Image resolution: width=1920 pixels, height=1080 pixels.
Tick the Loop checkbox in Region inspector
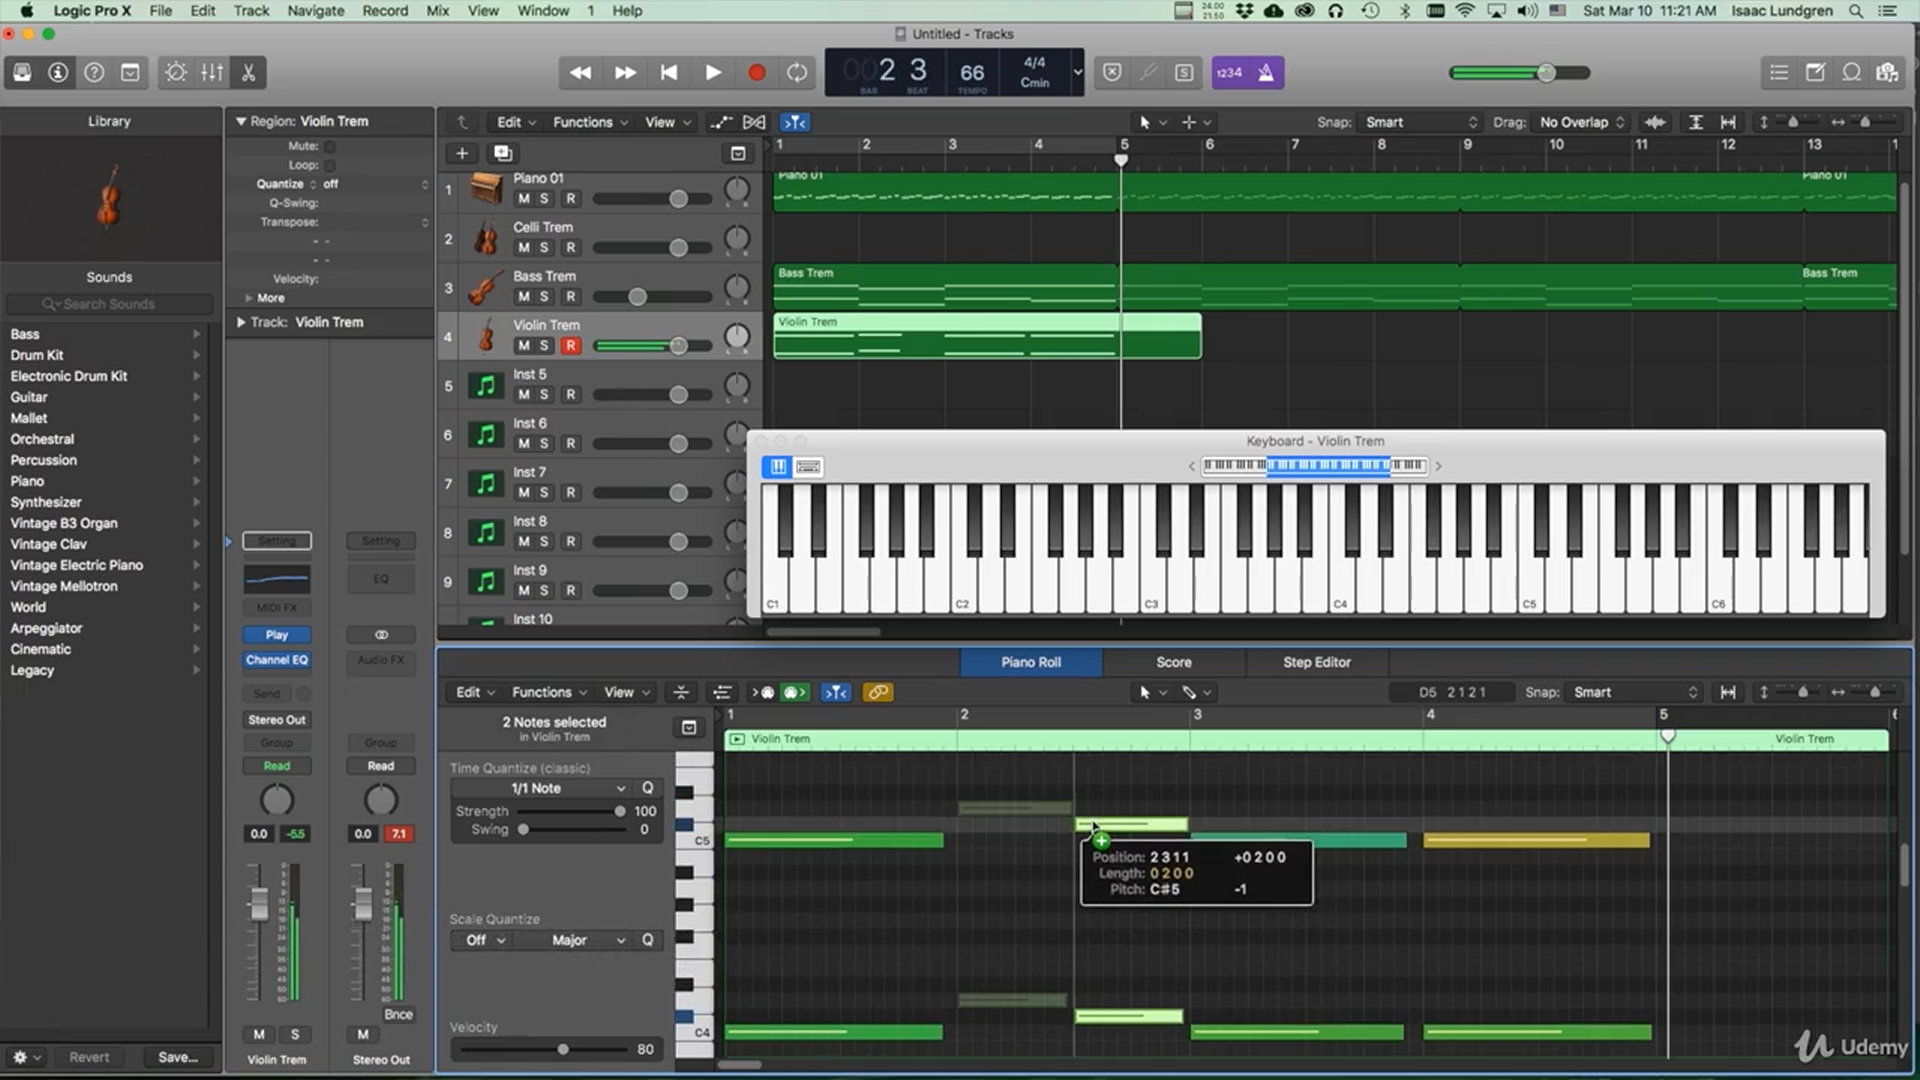[330, 165]
